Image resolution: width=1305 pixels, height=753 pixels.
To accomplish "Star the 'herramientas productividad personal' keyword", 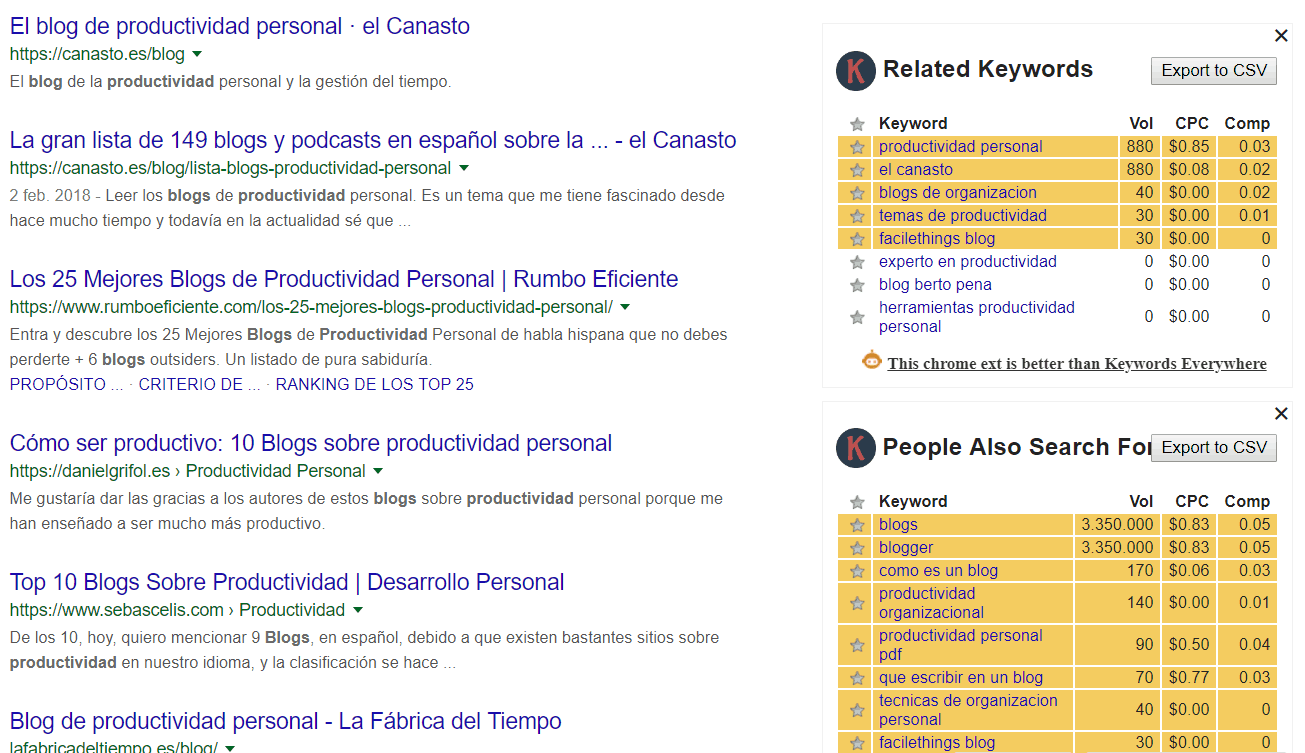I will pyautogui.click(x=857, y=316).
